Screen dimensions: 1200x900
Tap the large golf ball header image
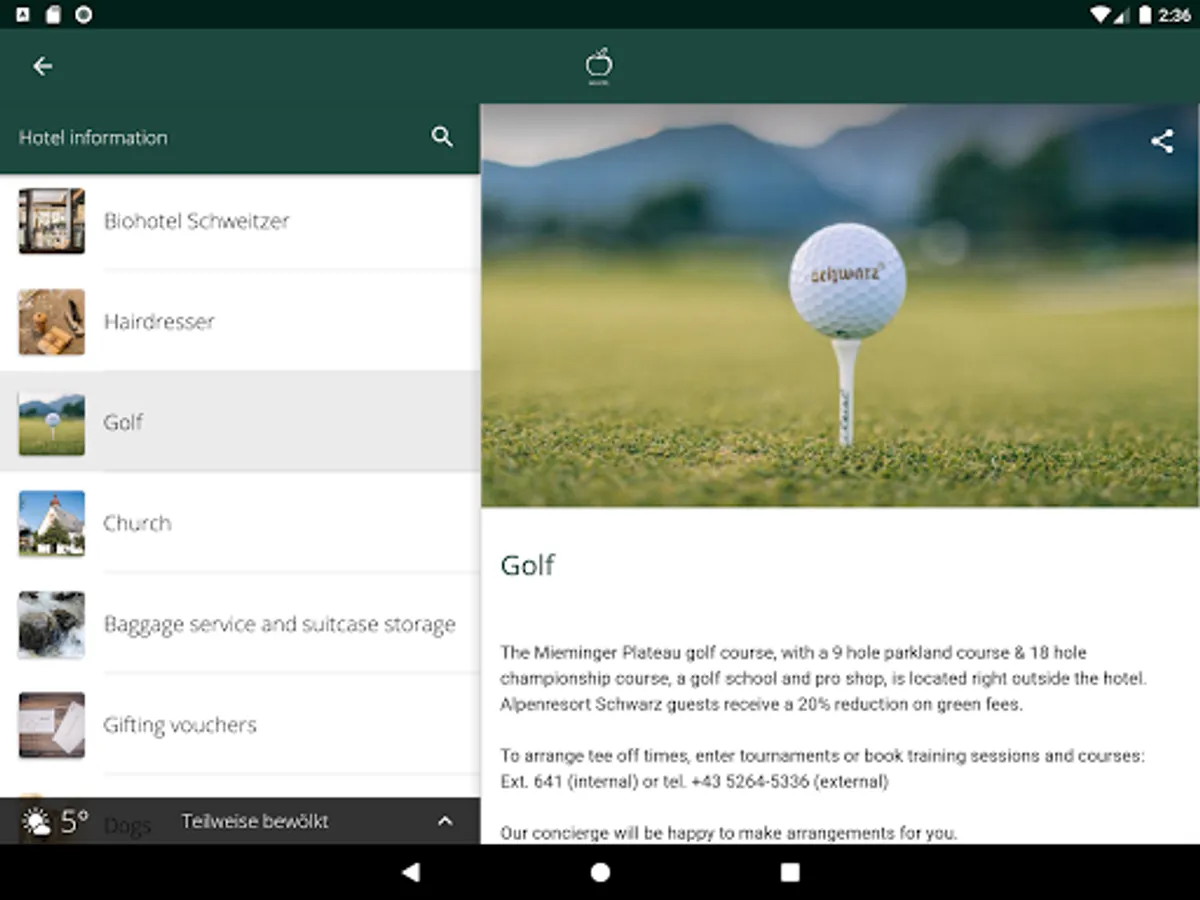coord(840,305)
